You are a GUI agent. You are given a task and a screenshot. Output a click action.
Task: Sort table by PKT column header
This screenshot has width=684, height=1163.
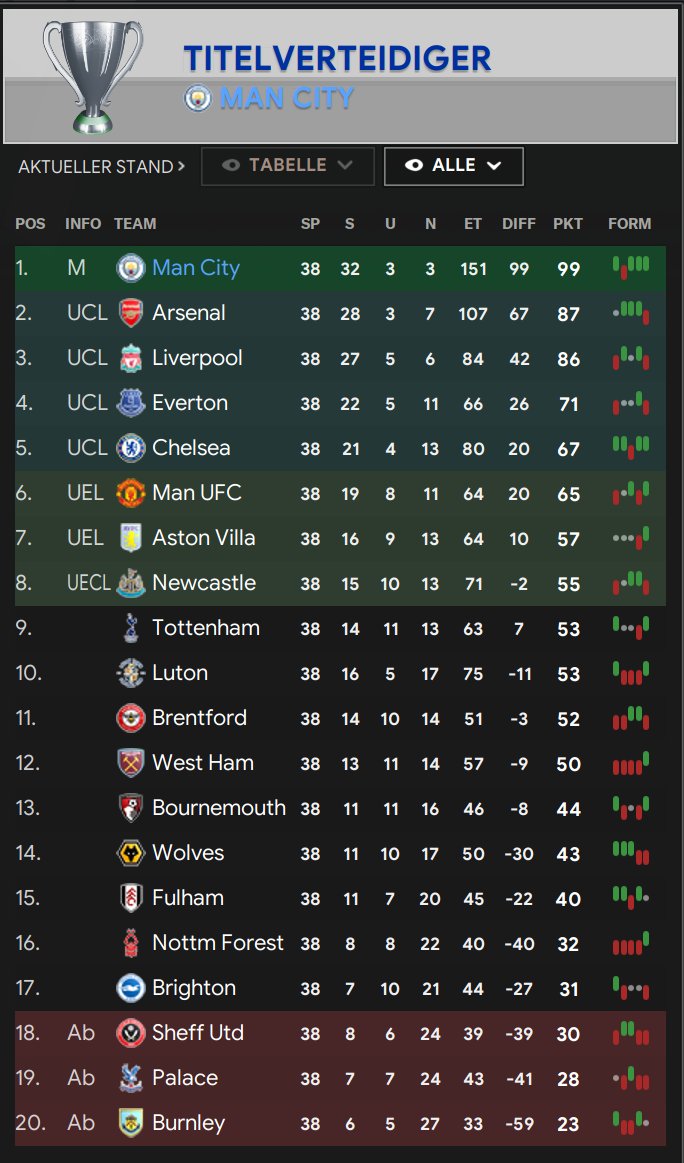[x=568, y=224]
